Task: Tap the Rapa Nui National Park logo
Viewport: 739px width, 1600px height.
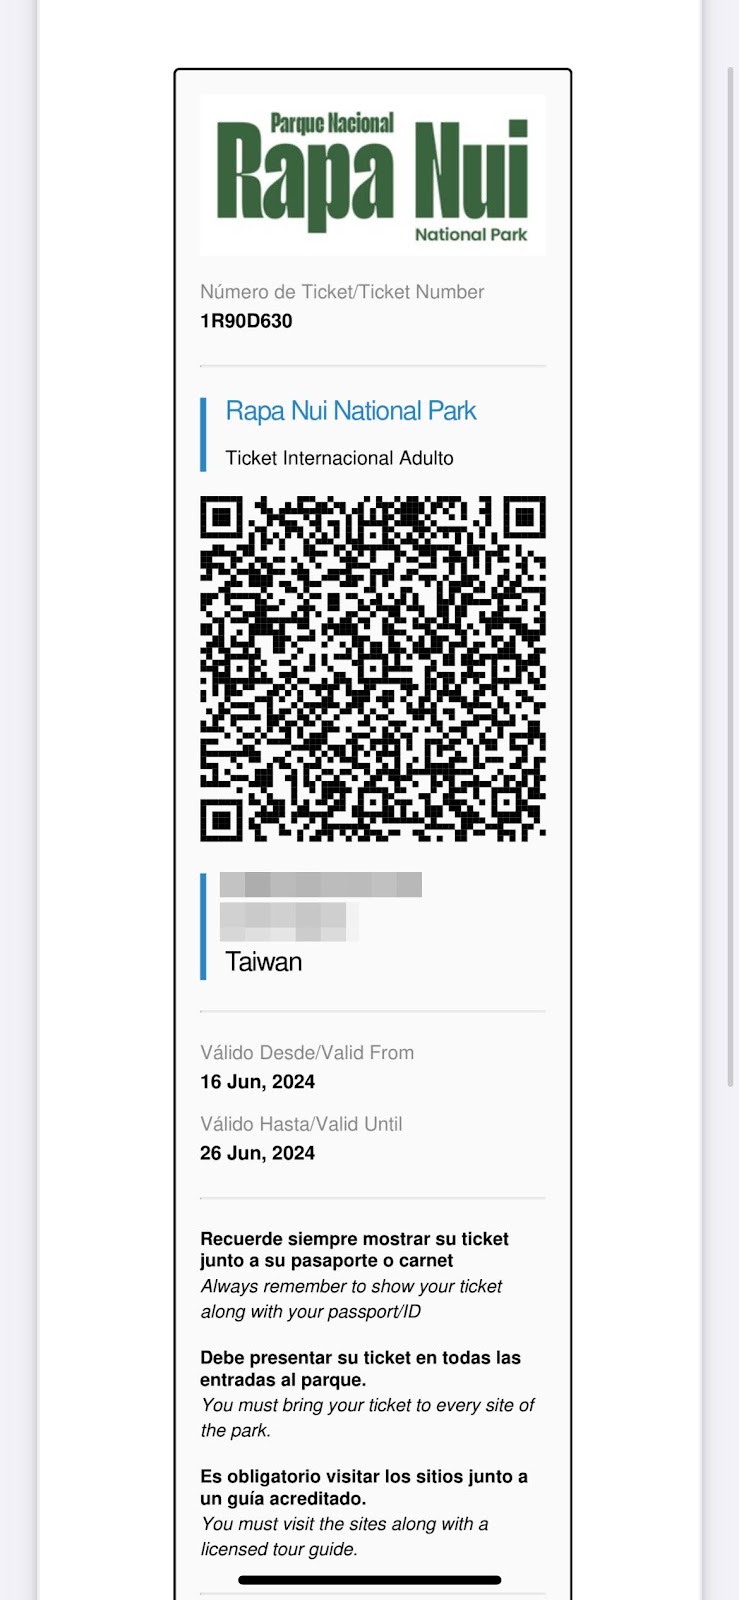Action: pyautogui.click(x=373, y=175)
